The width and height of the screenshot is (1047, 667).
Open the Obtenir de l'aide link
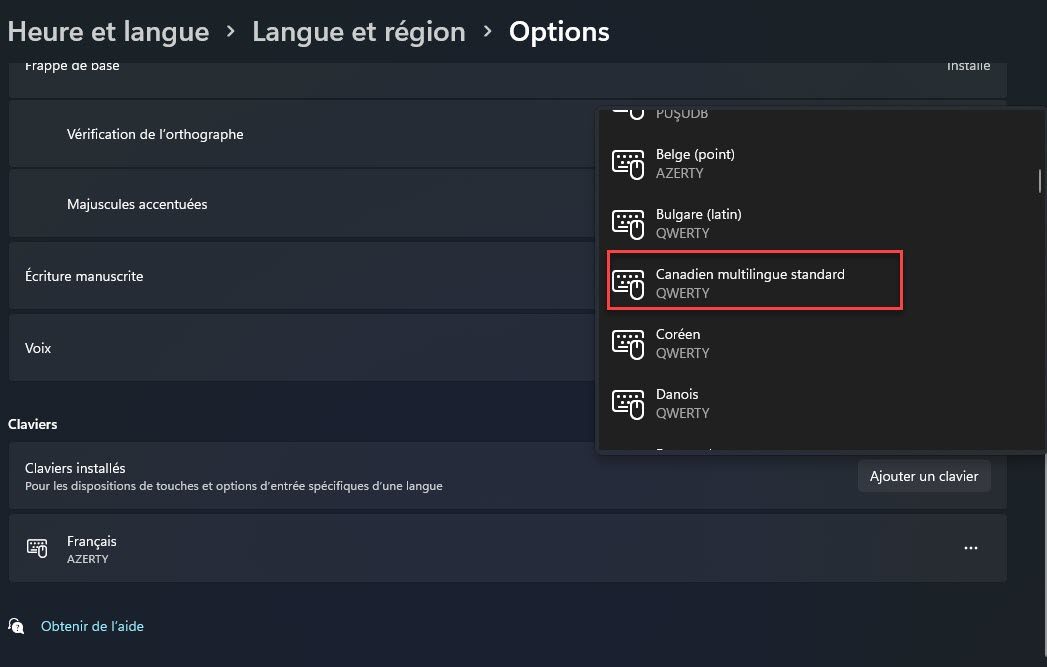coord(92,626)
